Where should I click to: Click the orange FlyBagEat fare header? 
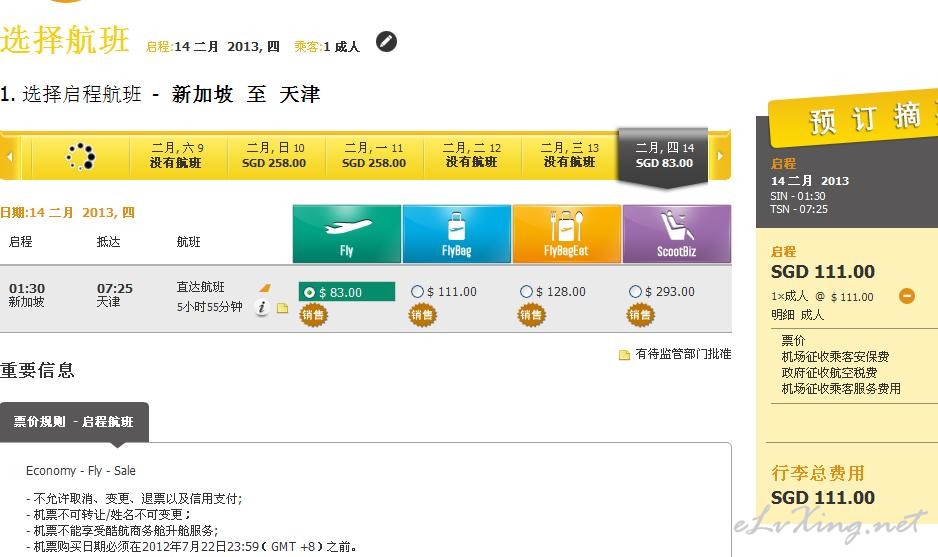pos(567,234)
